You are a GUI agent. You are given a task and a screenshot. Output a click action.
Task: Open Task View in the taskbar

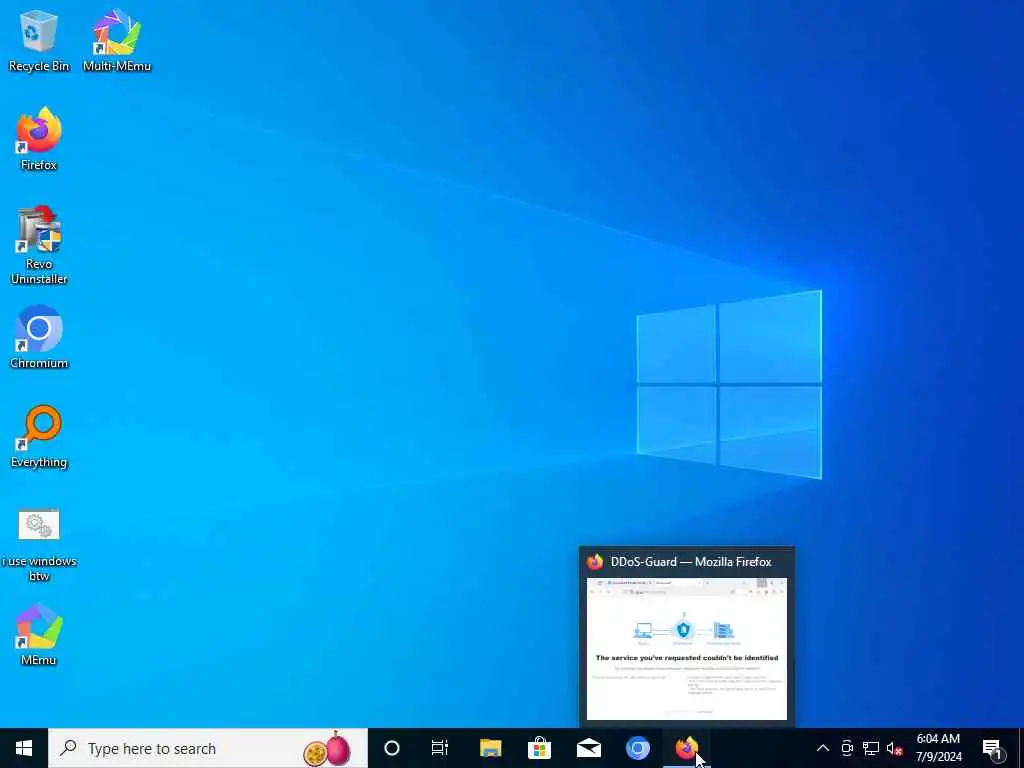(x=440, y=748)
